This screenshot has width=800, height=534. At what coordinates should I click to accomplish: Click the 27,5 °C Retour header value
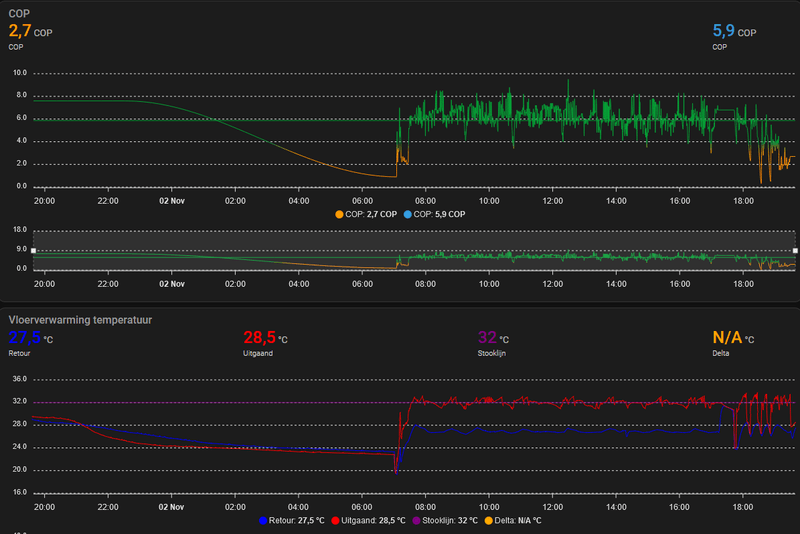pos(31,338)
